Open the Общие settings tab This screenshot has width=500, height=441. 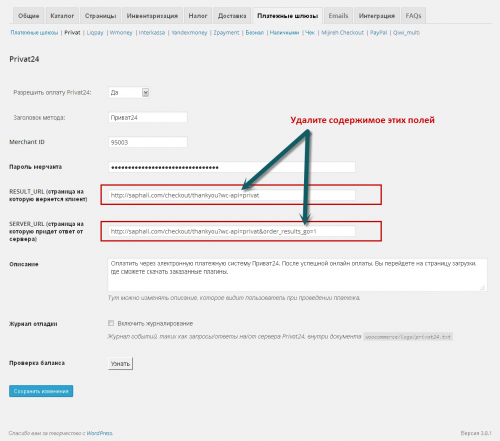[x=28, y=16]
